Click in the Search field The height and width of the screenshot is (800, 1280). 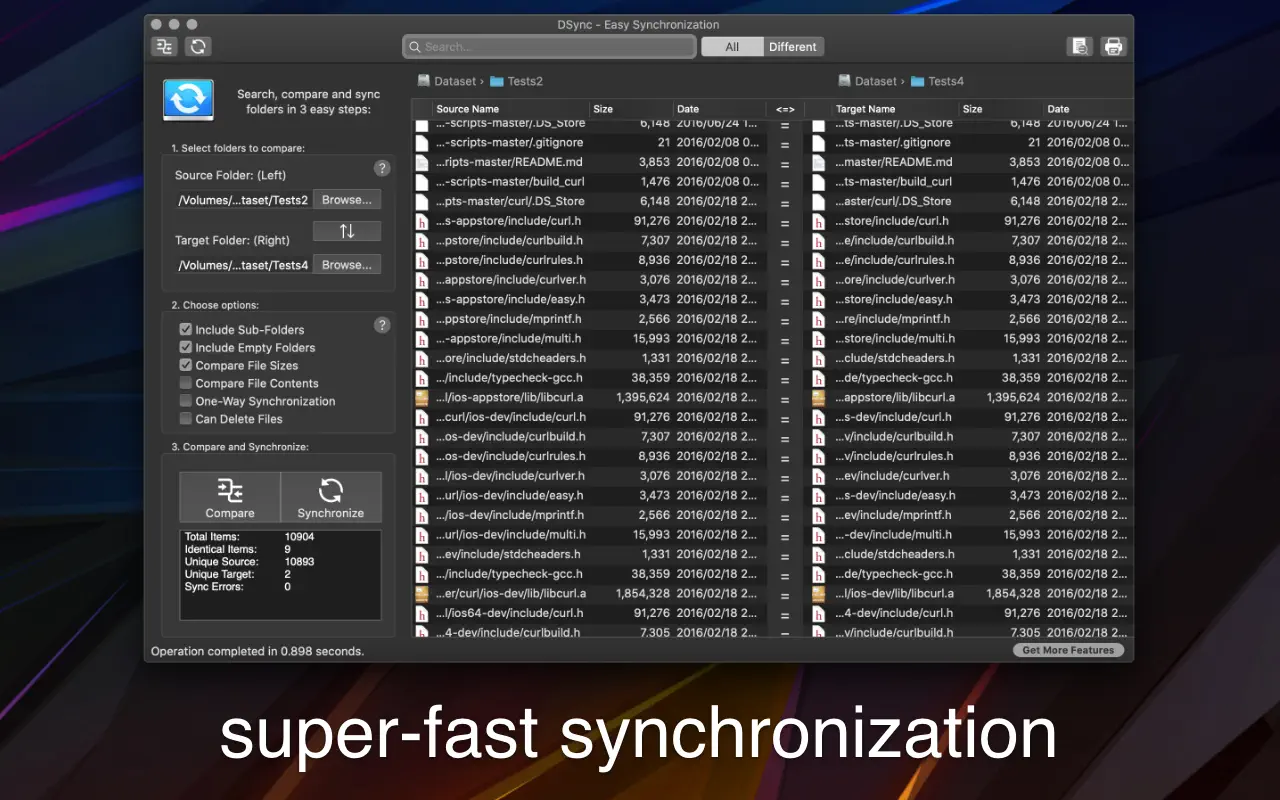549,47
